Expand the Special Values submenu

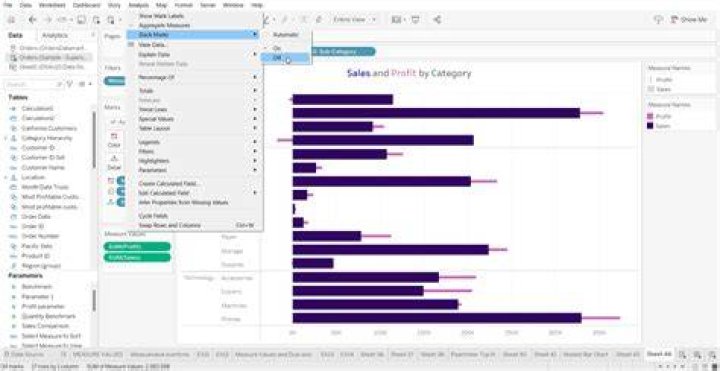194,119
